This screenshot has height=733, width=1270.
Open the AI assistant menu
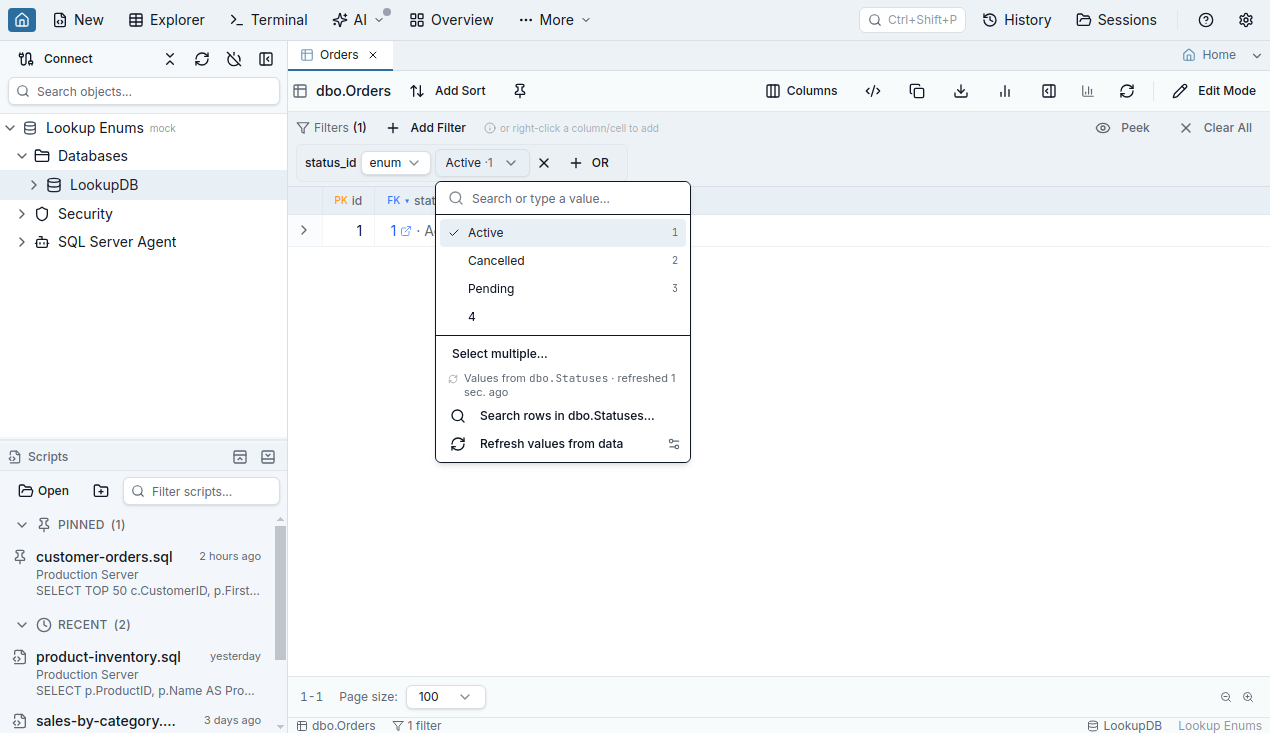358,20
